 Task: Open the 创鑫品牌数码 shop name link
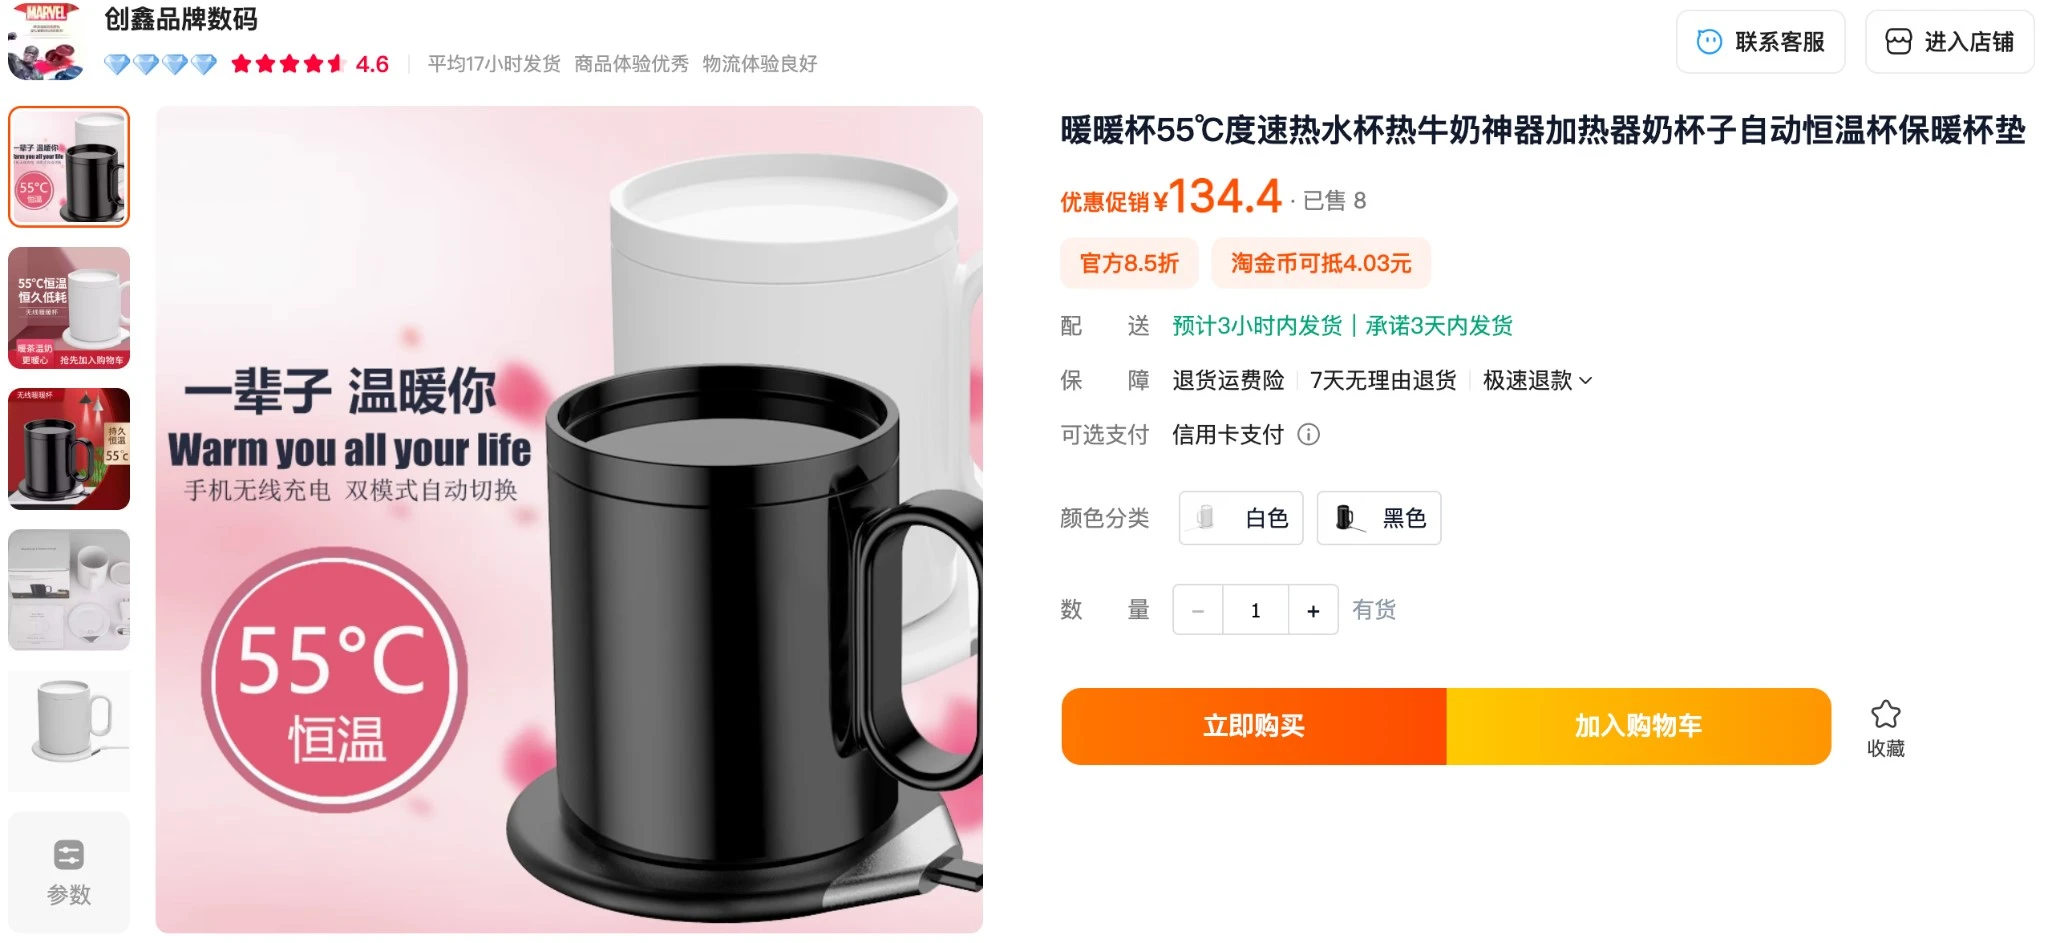pyautogui.click(x=181, y=19)
